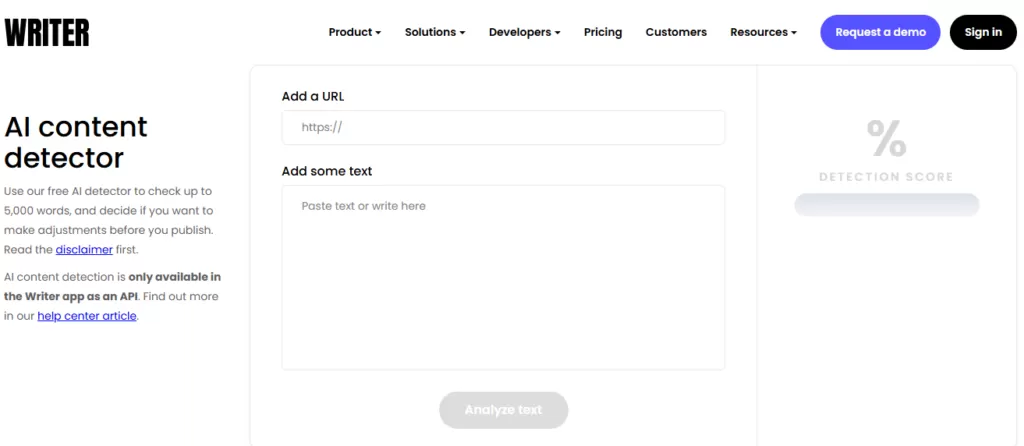This screenshot has height=446, width=1024.
Task: Click the AI content detector heading
Action: pyautogui.click(x=76, y=142)
